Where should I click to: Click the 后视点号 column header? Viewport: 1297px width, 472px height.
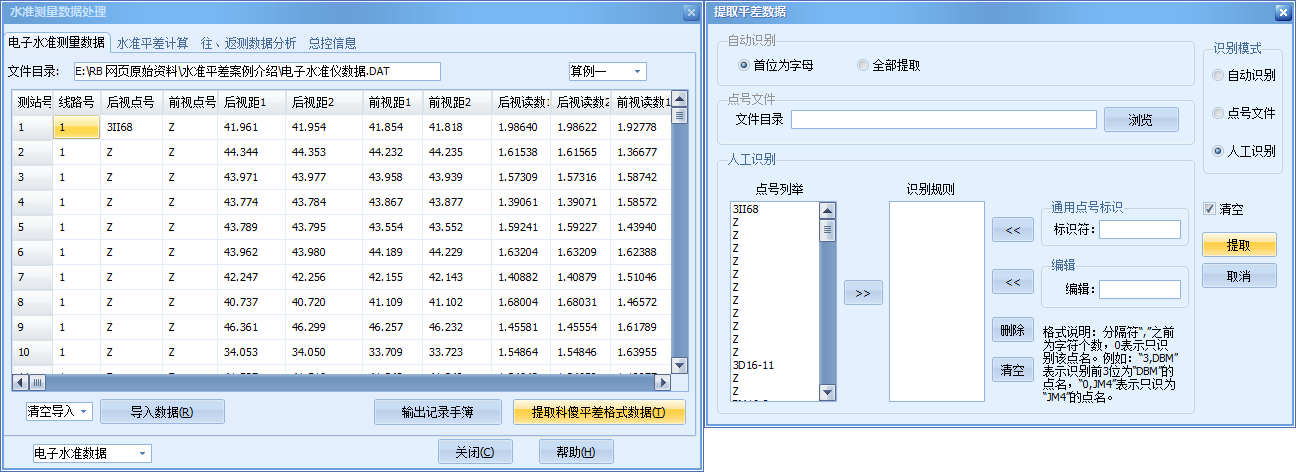132,102
